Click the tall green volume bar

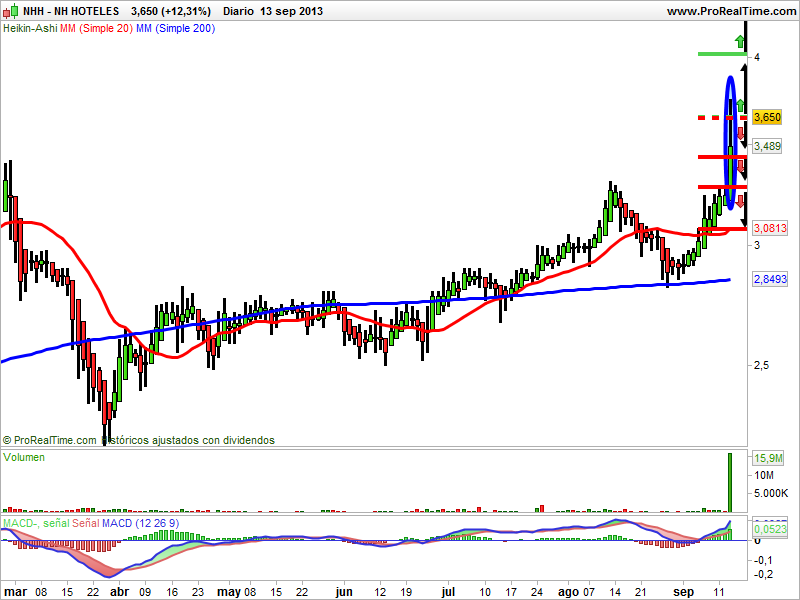[x=730, y=482]
